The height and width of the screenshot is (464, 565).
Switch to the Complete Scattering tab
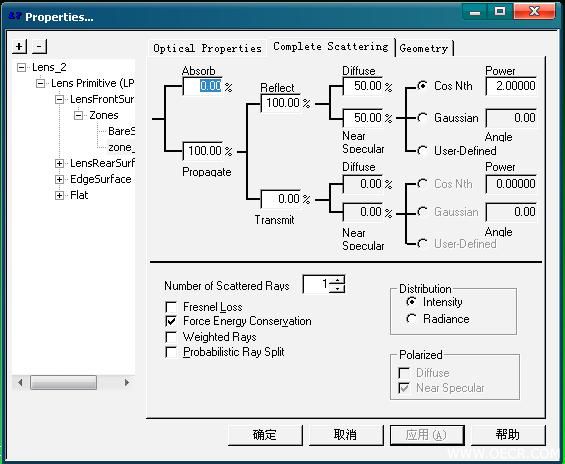pos(331,47)
